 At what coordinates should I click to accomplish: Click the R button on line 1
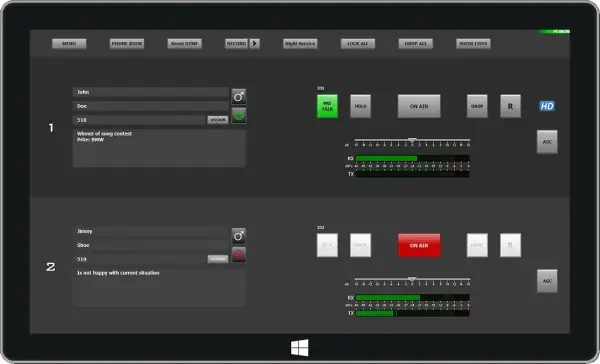[x=510, y=106]
